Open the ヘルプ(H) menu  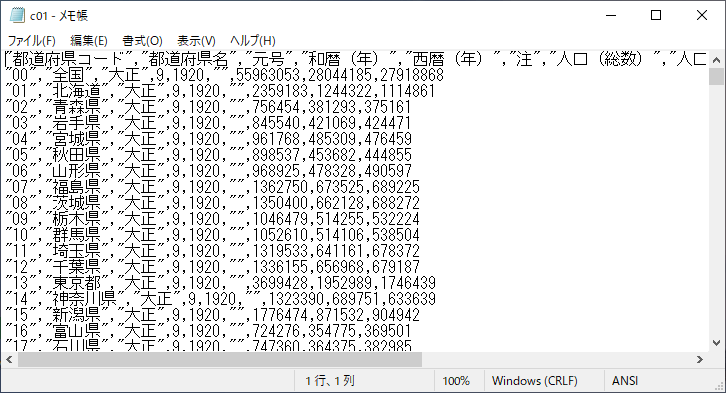(x=253, y=41)
